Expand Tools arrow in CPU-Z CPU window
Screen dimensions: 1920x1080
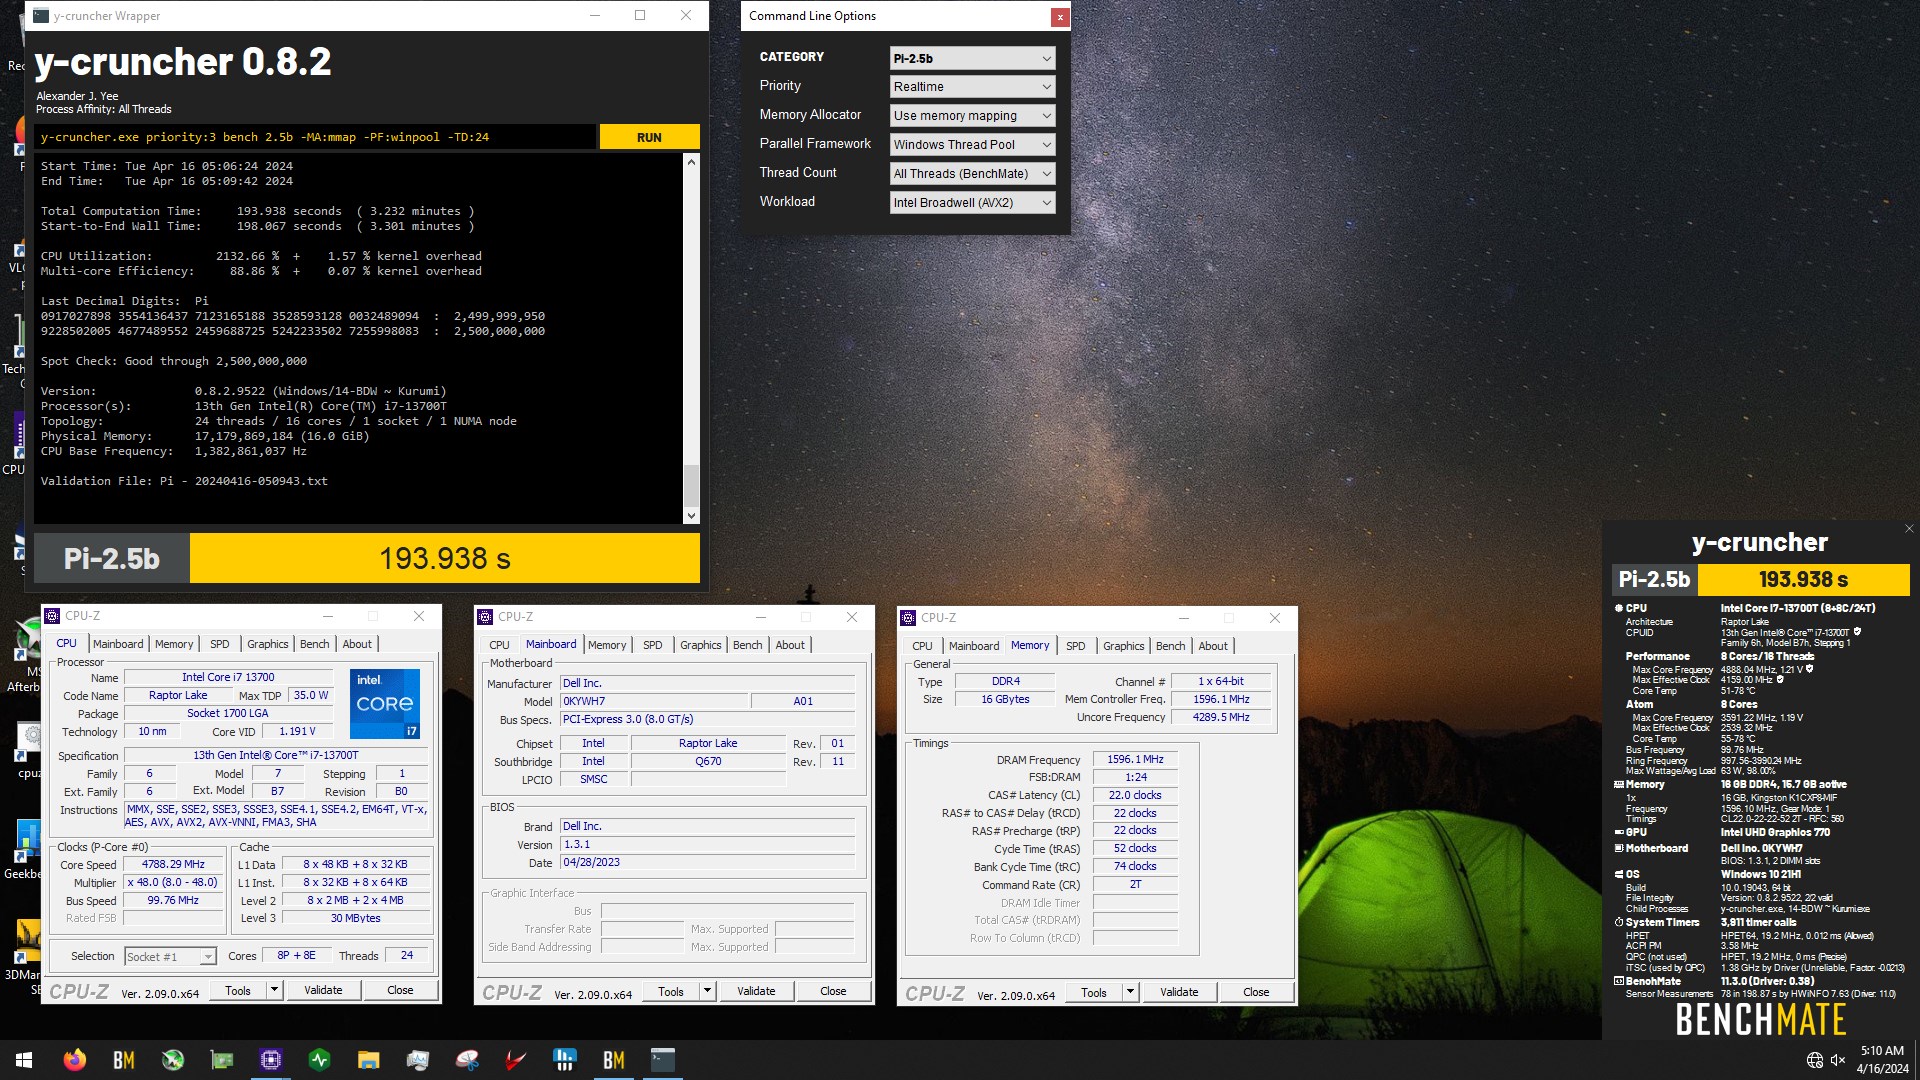(x=274, y=991)
